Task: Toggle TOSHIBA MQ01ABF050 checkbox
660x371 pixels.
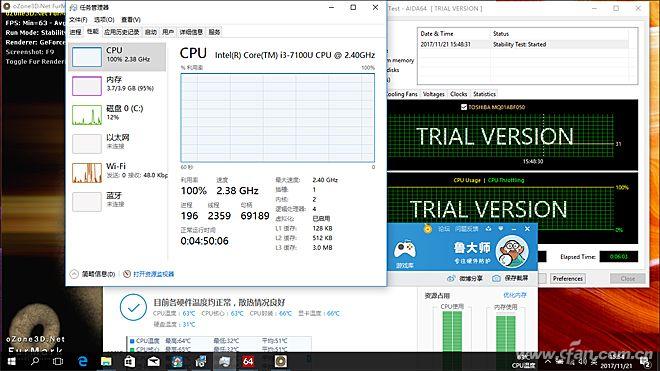Action: click(464, 107)
